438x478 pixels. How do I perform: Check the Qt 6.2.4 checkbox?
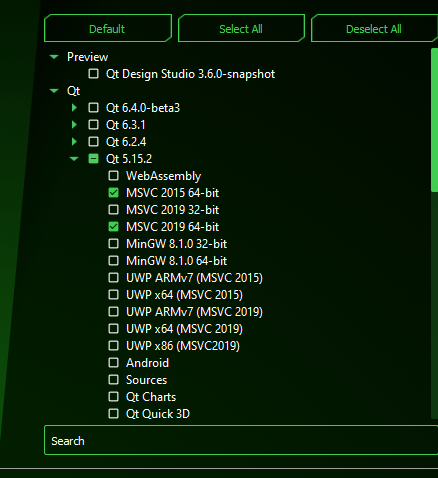93,142
